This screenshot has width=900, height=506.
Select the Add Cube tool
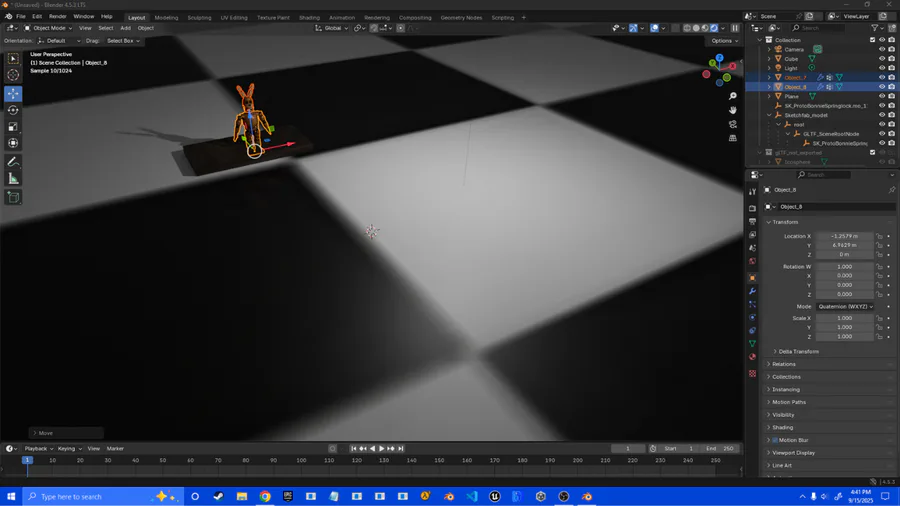[13, 197]
